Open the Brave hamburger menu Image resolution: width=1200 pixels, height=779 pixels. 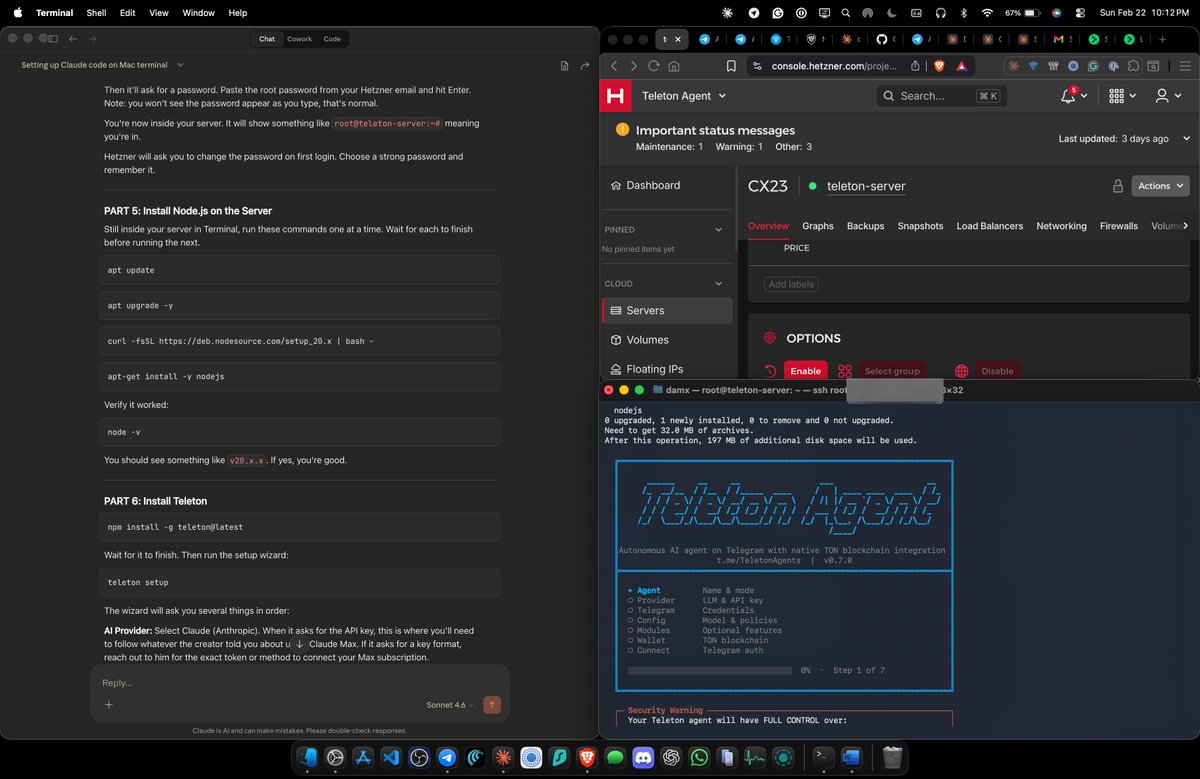(x=1184, y=66)
